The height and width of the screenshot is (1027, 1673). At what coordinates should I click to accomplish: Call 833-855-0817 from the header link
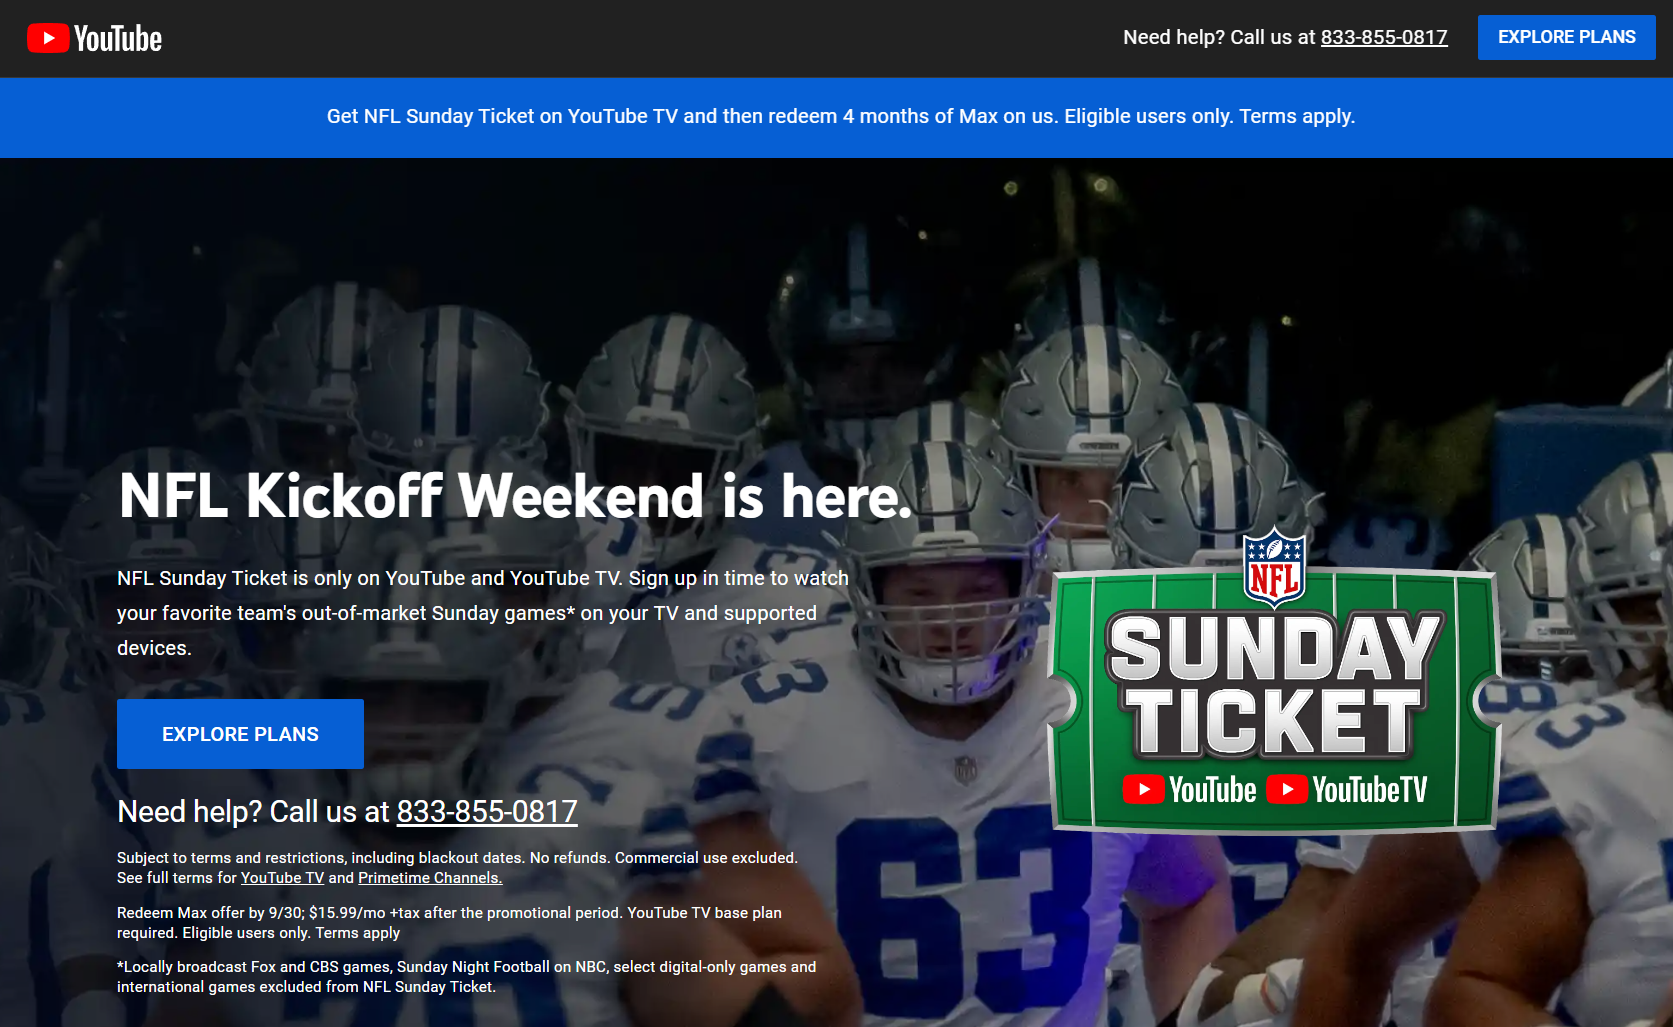click(1384, 37)
